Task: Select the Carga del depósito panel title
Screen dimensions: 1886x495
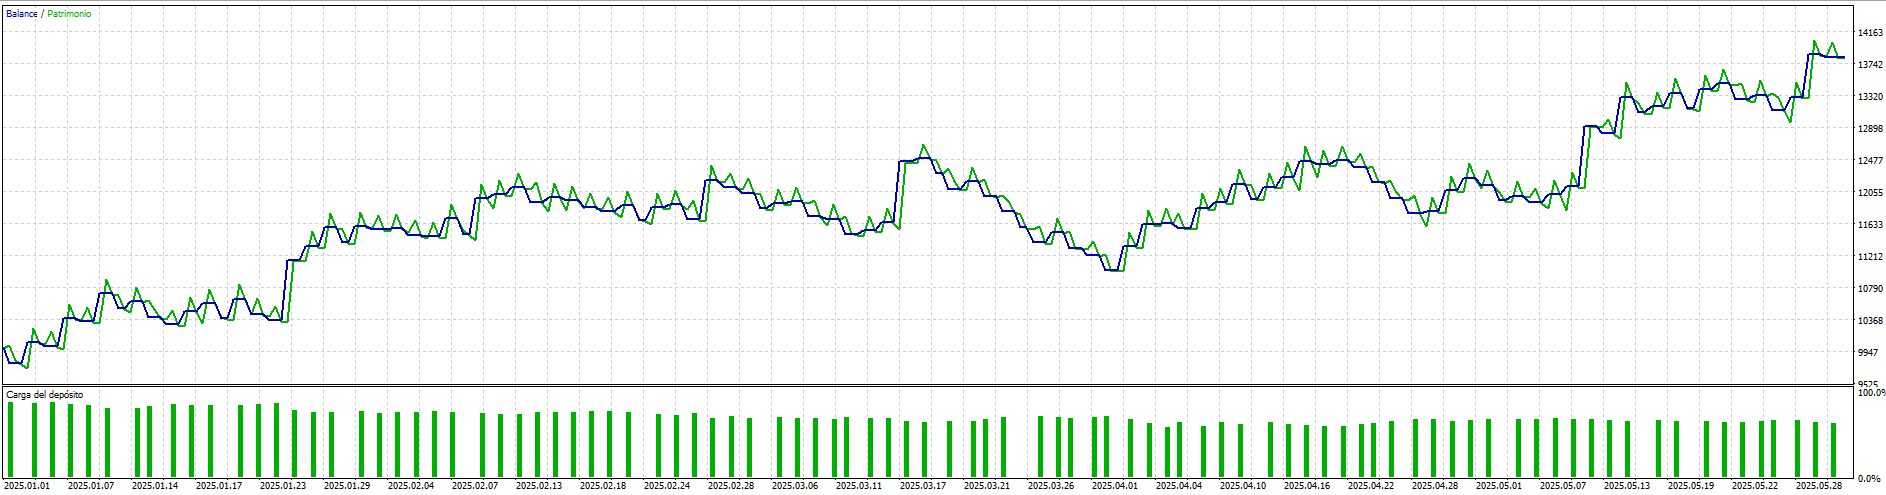Action: pos(45,395)
